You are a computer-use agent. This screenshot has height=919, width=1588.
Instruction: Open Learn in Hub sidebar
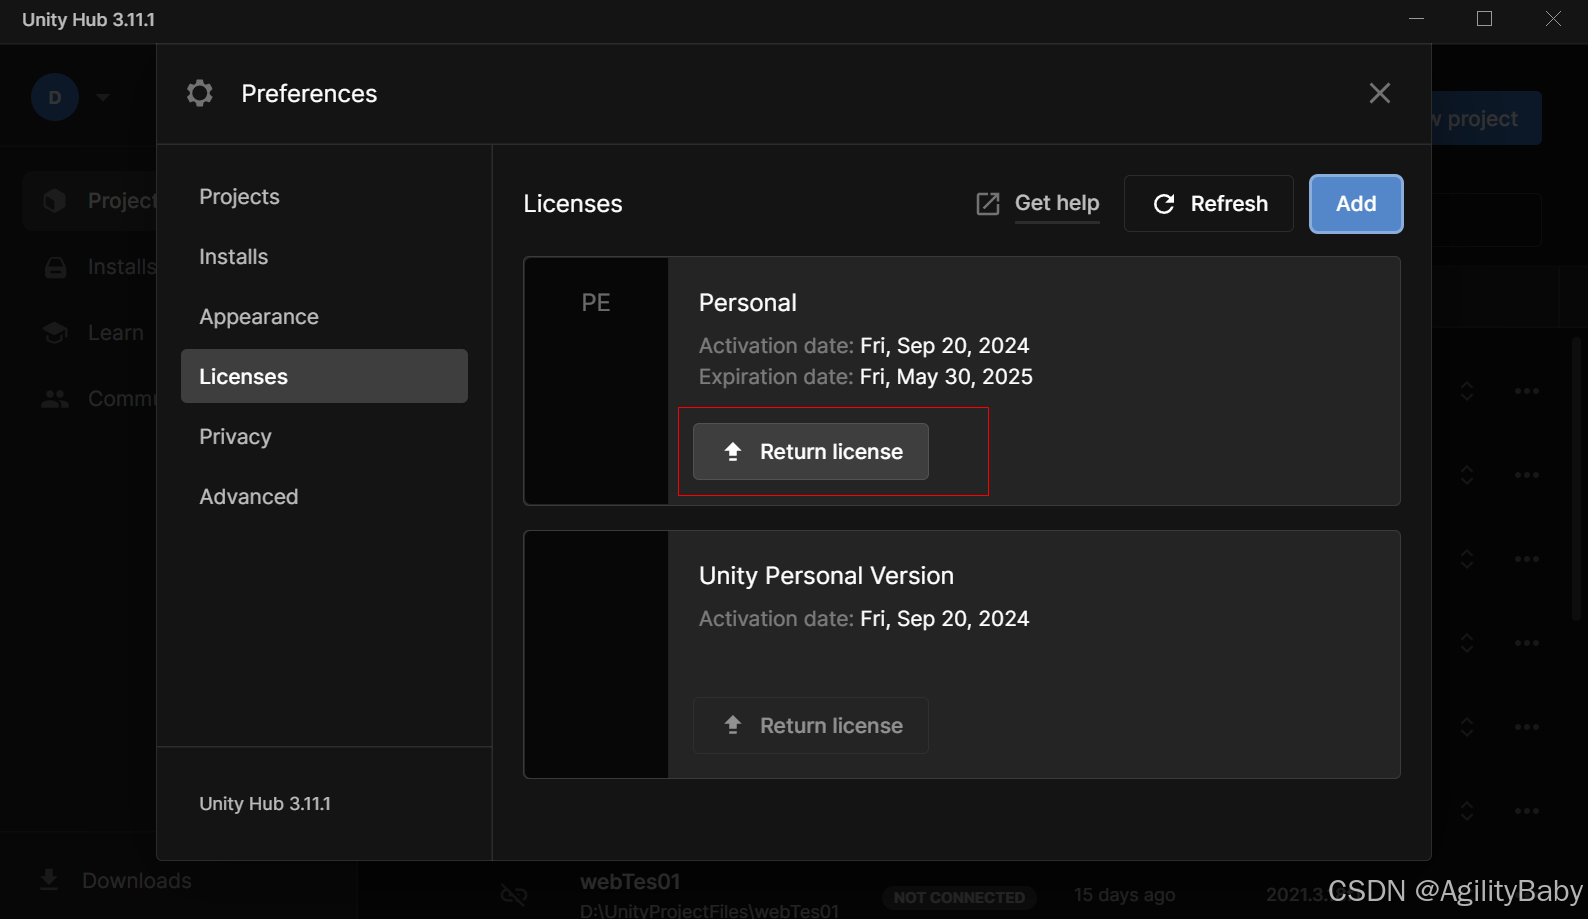(x=90, y=333)
